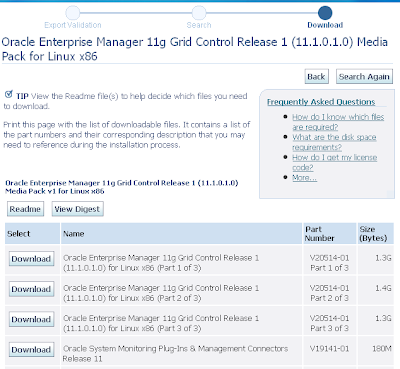Click the page title Media Pack for Linux x86
400x369 pixels.
point(195,49)
